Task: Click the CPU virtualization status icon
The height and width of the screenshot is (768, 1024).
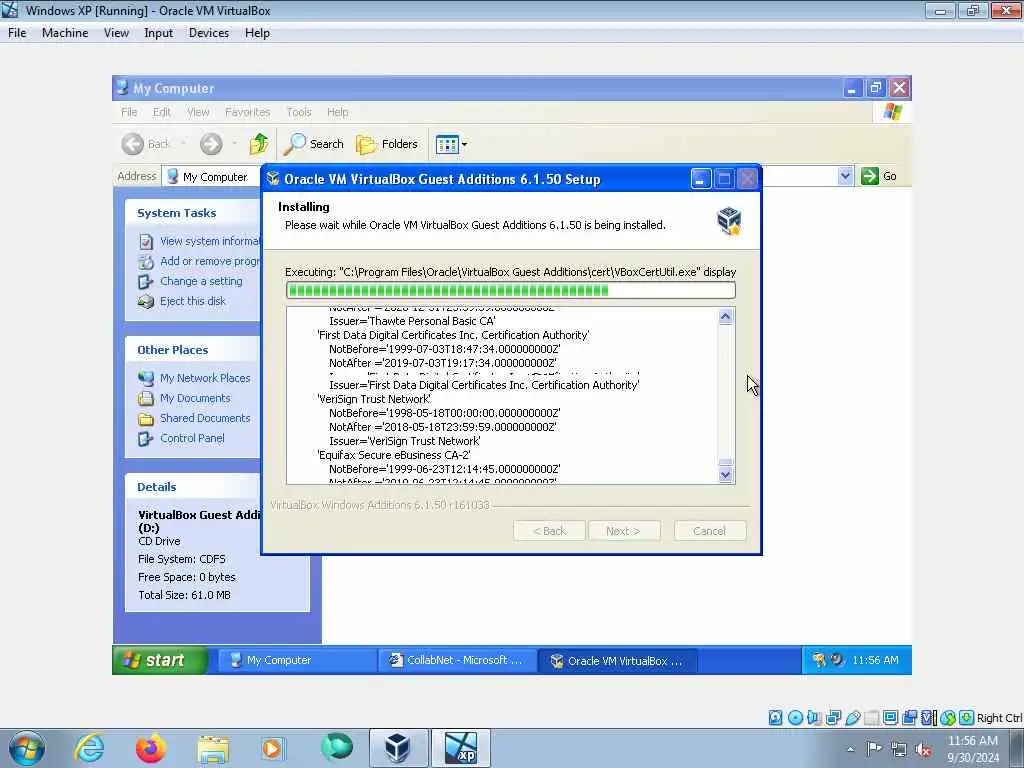Action: coord(928,718)
